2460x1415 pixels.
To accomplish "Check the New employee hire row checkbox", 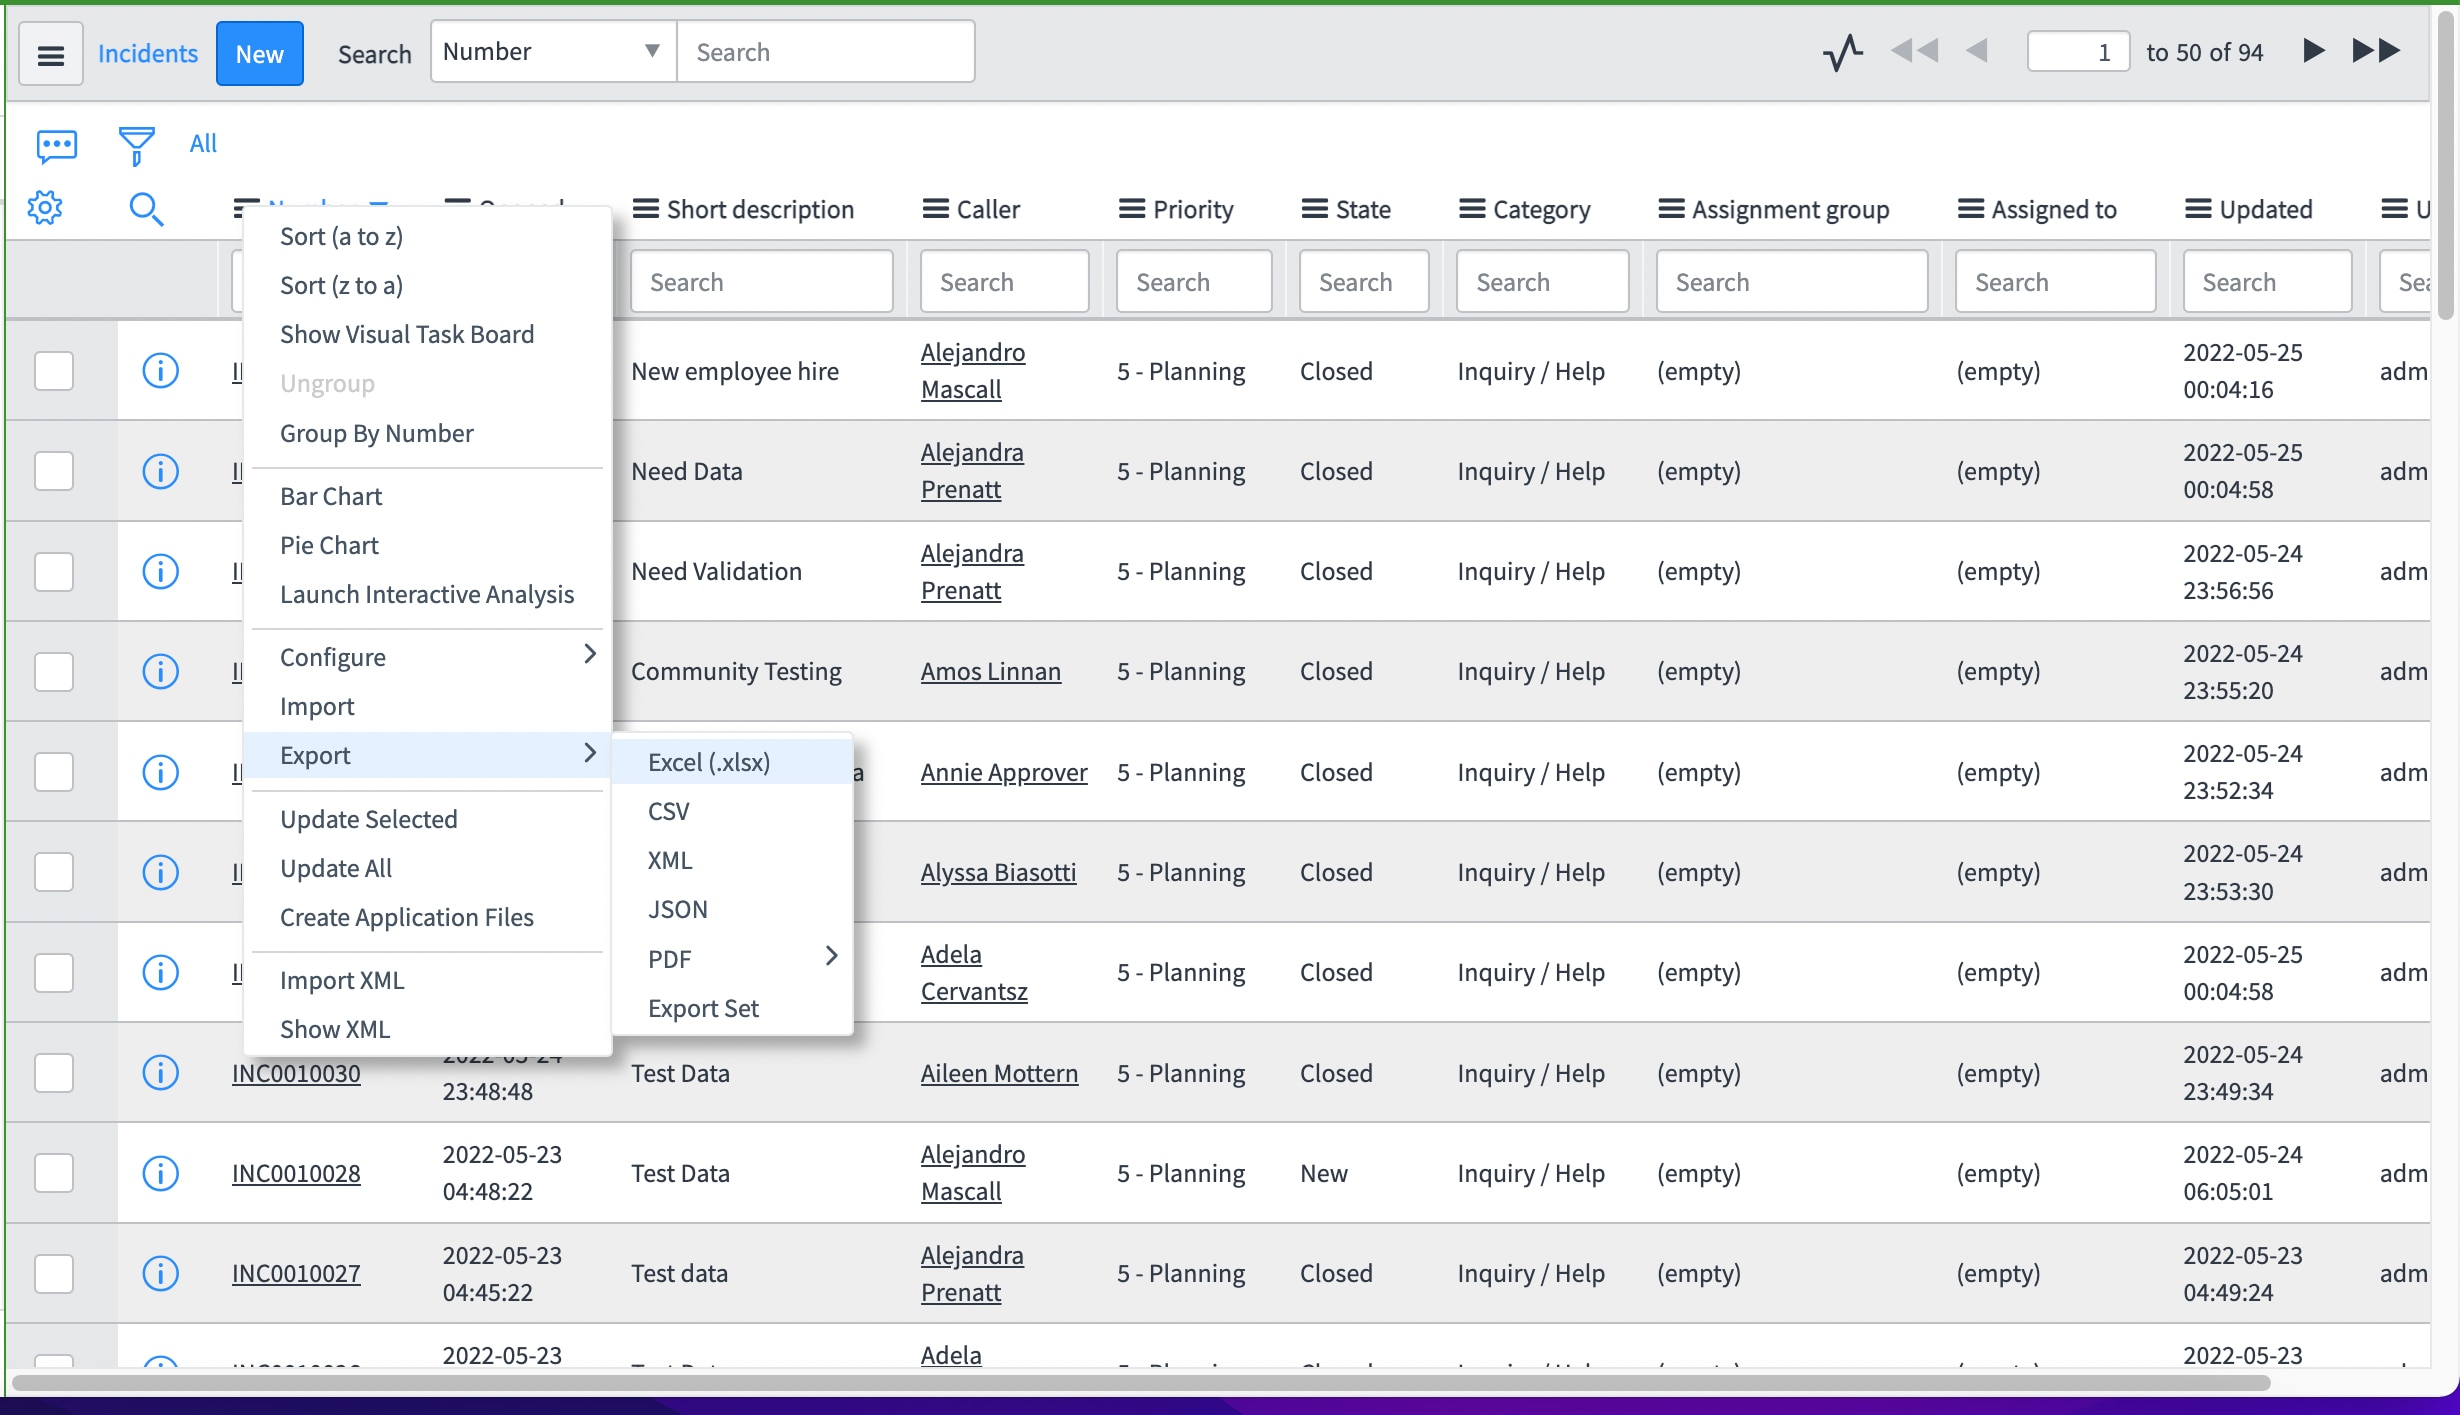I will (54, 370).
